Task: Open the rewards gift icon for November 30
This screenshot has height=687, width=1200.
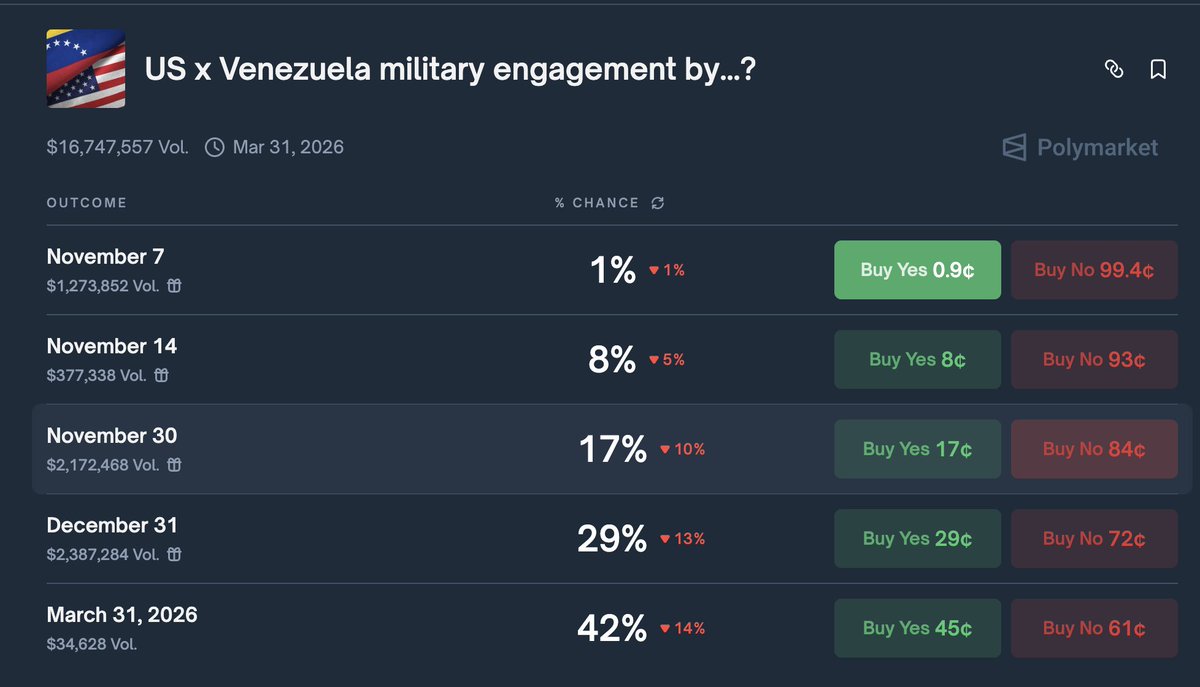Action: tap(174, 465)
